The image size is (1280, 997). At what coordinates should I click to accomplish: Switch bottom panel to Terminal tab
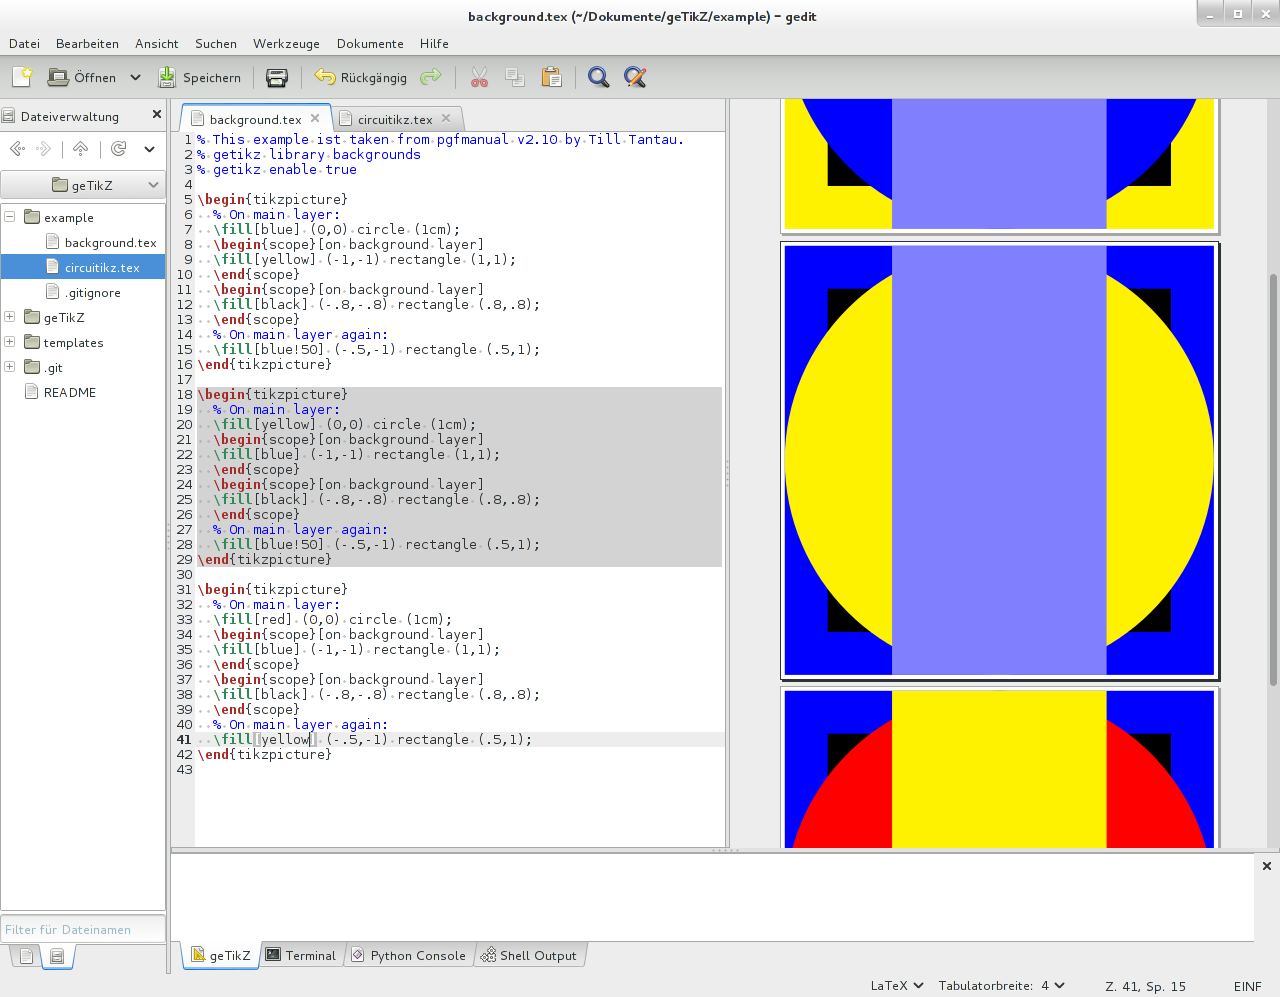tap(301, 955)
